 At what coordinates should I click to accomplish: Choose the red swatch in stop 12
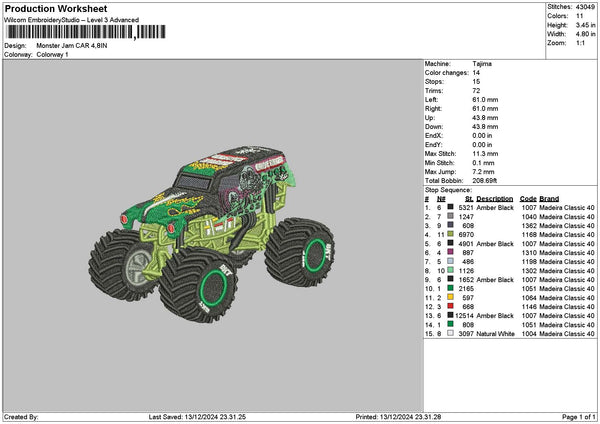(x=450, y=306)
